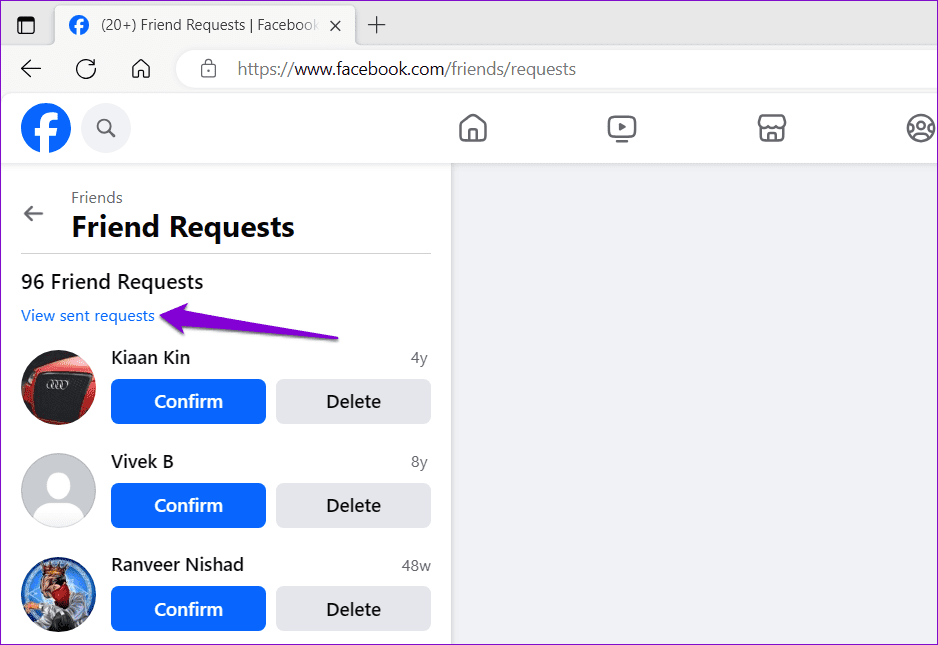
Task: Open the tab actions menu icon
Action: pyautogui.click(x=26, y=25)
